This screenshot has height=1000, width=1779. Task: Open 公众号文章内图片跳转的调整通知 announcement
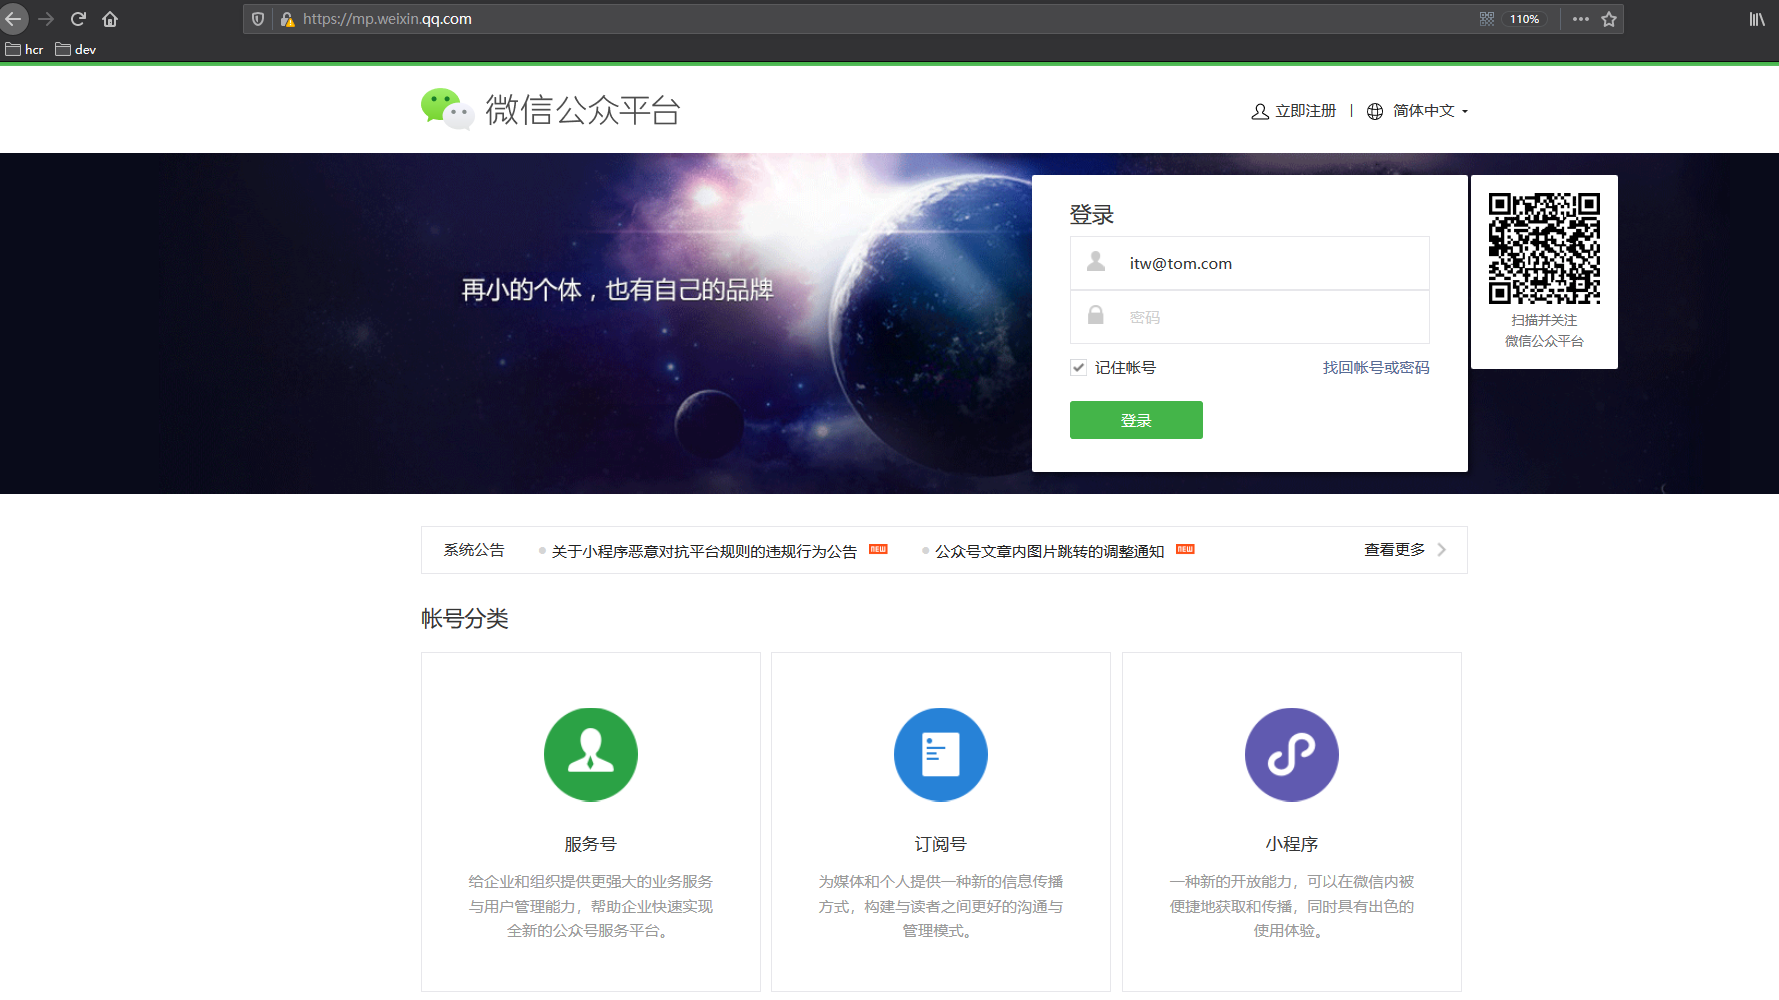click(x=1049, y=551)
